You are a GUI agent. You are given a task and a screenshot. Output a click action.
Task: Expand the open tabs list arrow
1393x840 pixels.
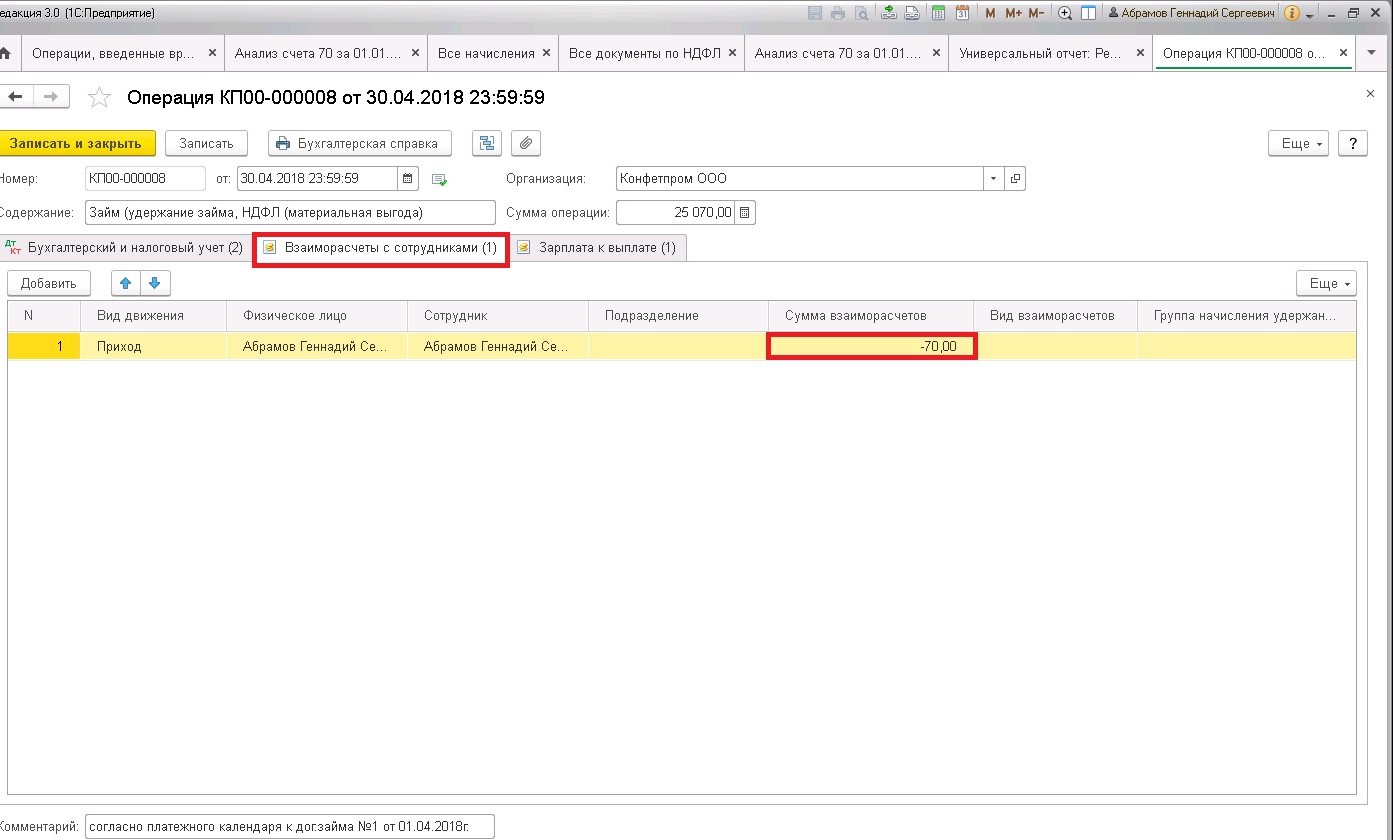pos(1371,53)
